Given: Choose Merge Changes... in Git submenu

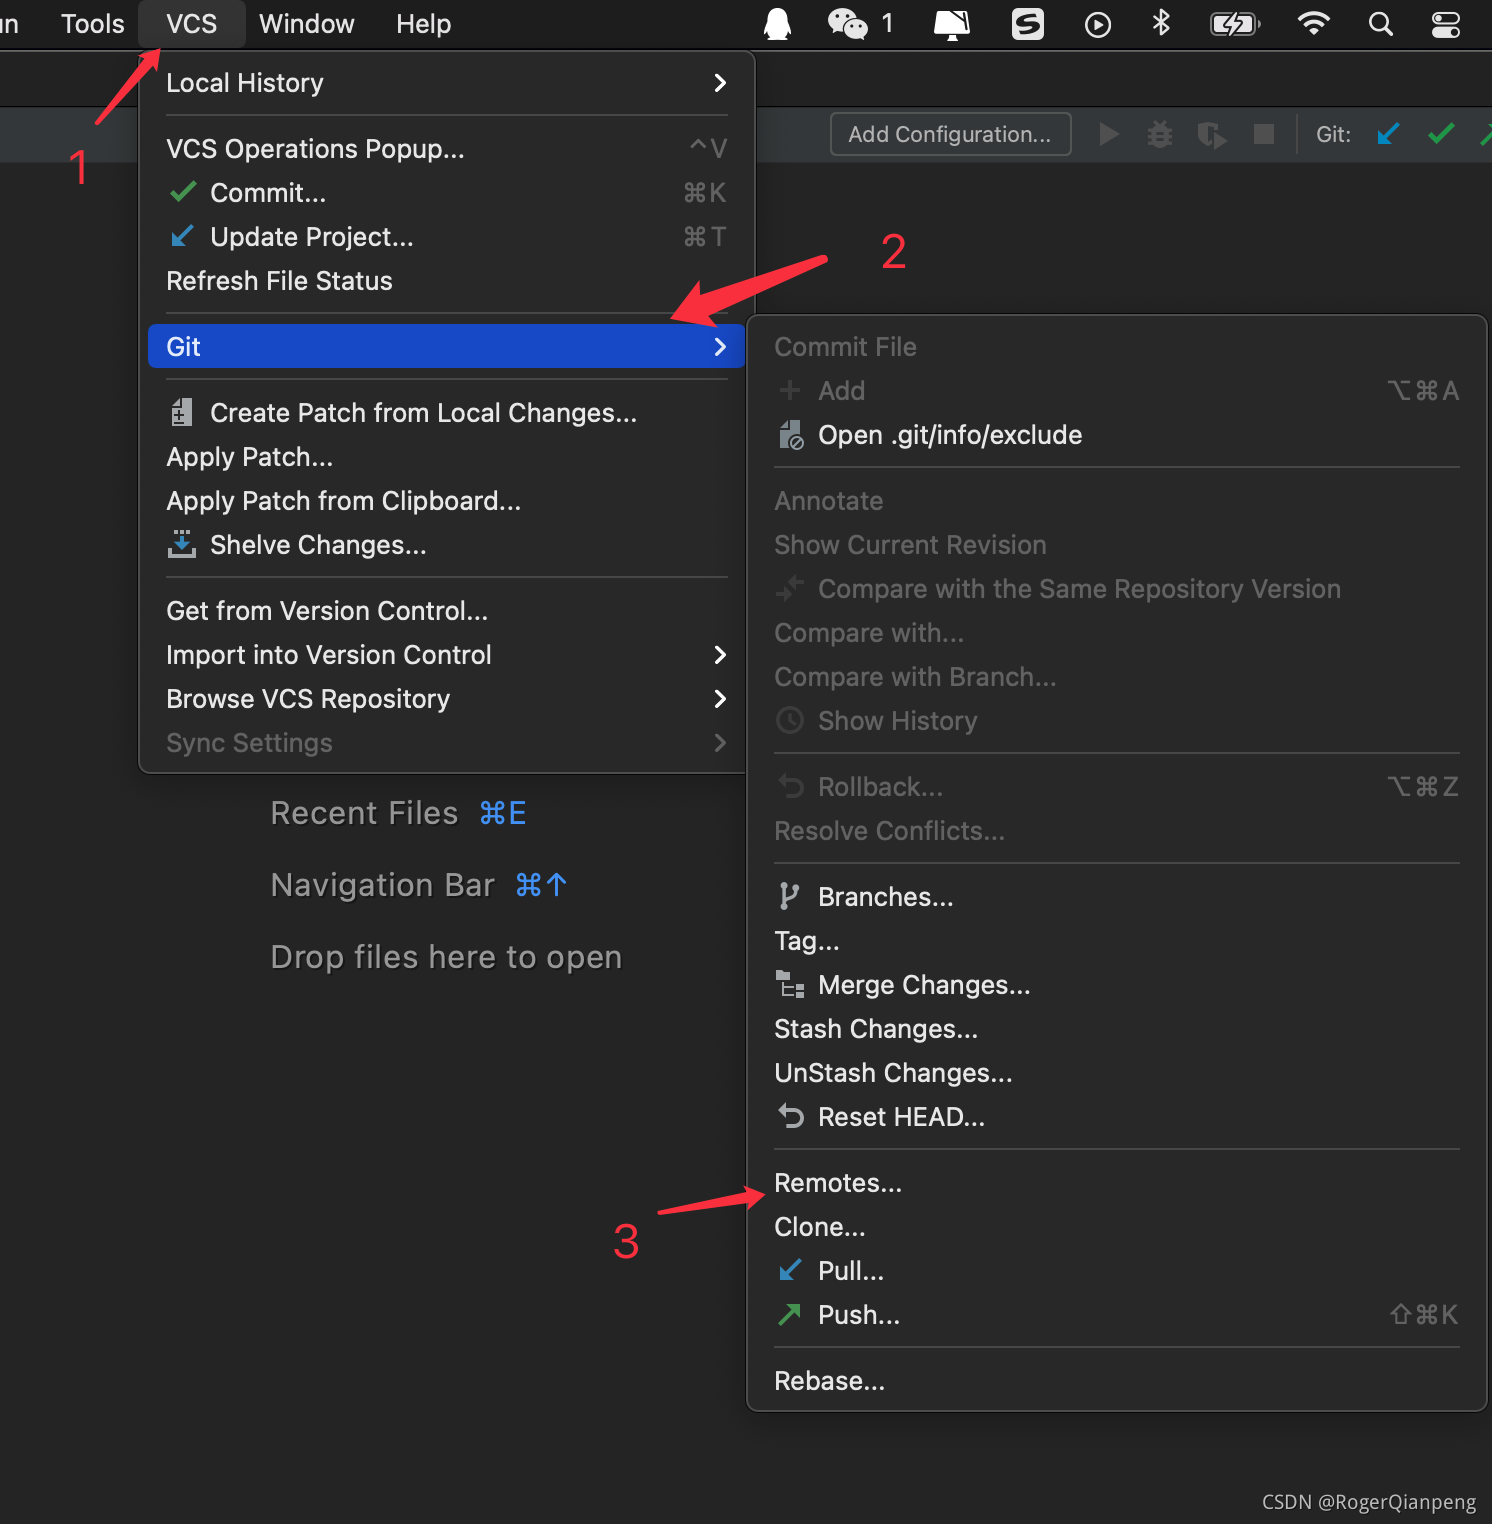Looking at the screenshot, I should [x=1117, y=985].
